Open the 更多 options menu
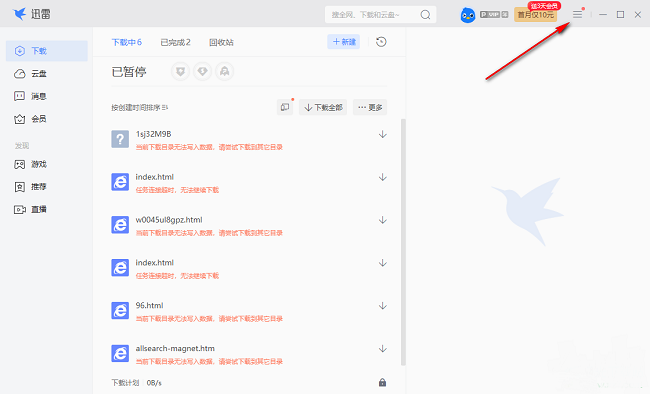Image resolution: width=650 pixels, height=394 pixels. coord(370,107)
